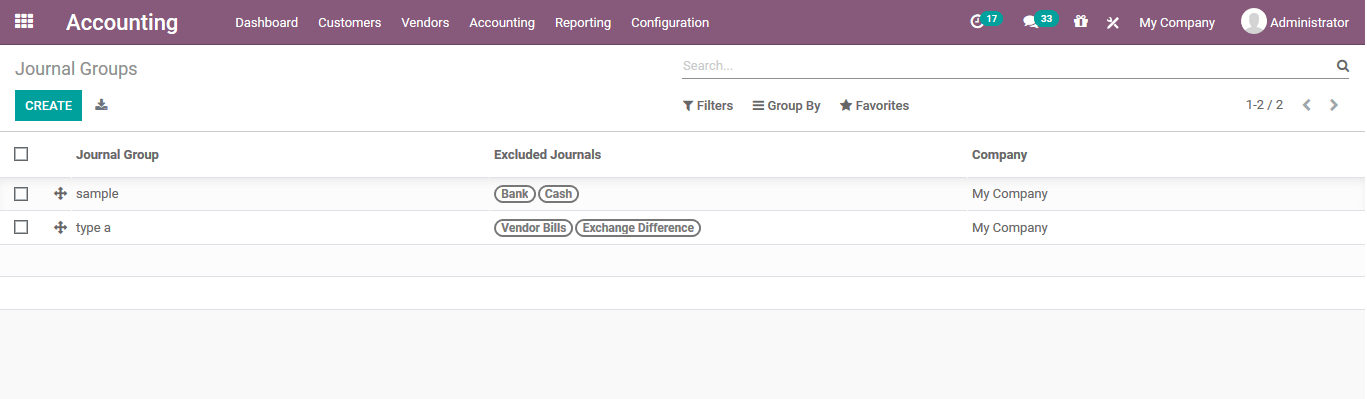Open the debug tools wrench icon
1367x399 pixels.
coord(1113,22)
